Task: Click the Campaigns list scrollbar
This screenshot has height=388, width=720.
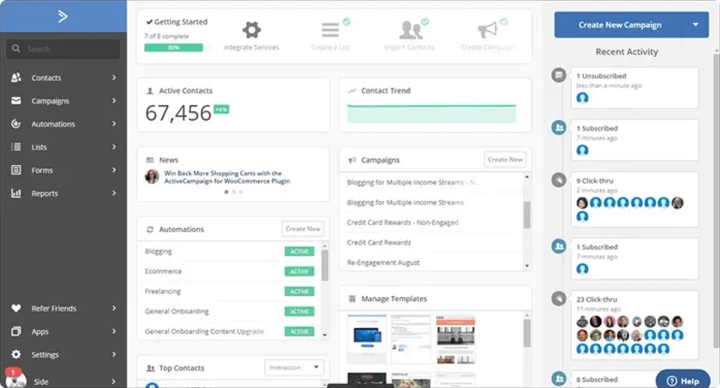Action: (x=527, y=215)
